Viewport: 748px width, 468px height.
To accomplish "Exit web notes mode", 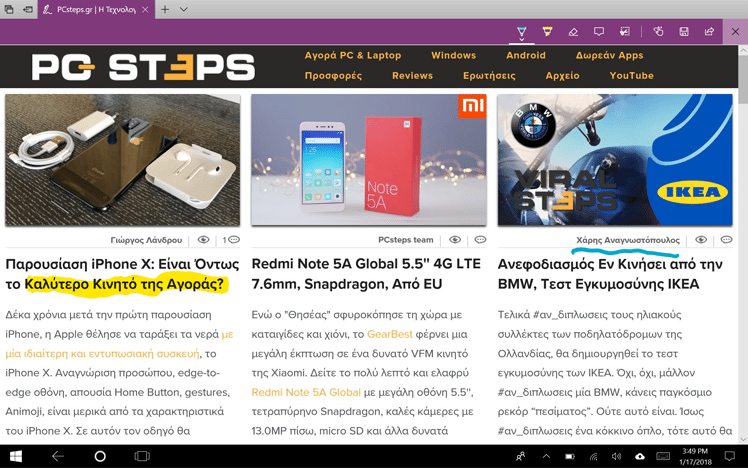I will pyautogui.click(x=735, y=31).
